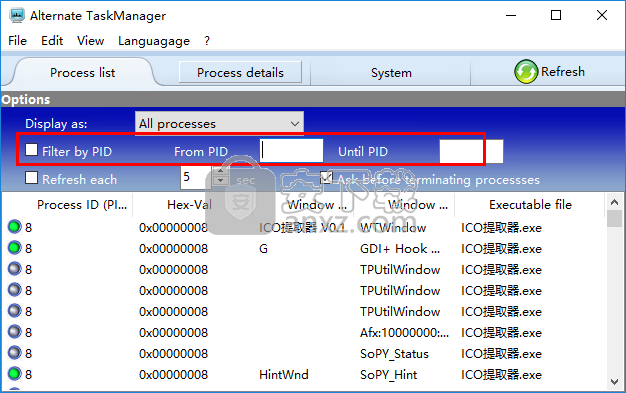Click green status icon of WTWindow row

click(x=14, y=227)
